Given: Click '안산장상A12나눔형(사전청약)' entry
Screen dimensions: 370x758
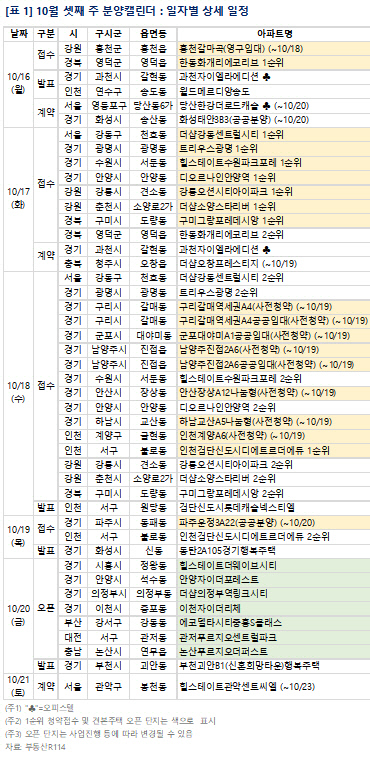Looking at the screenshot, I should (x=238, y=393).
